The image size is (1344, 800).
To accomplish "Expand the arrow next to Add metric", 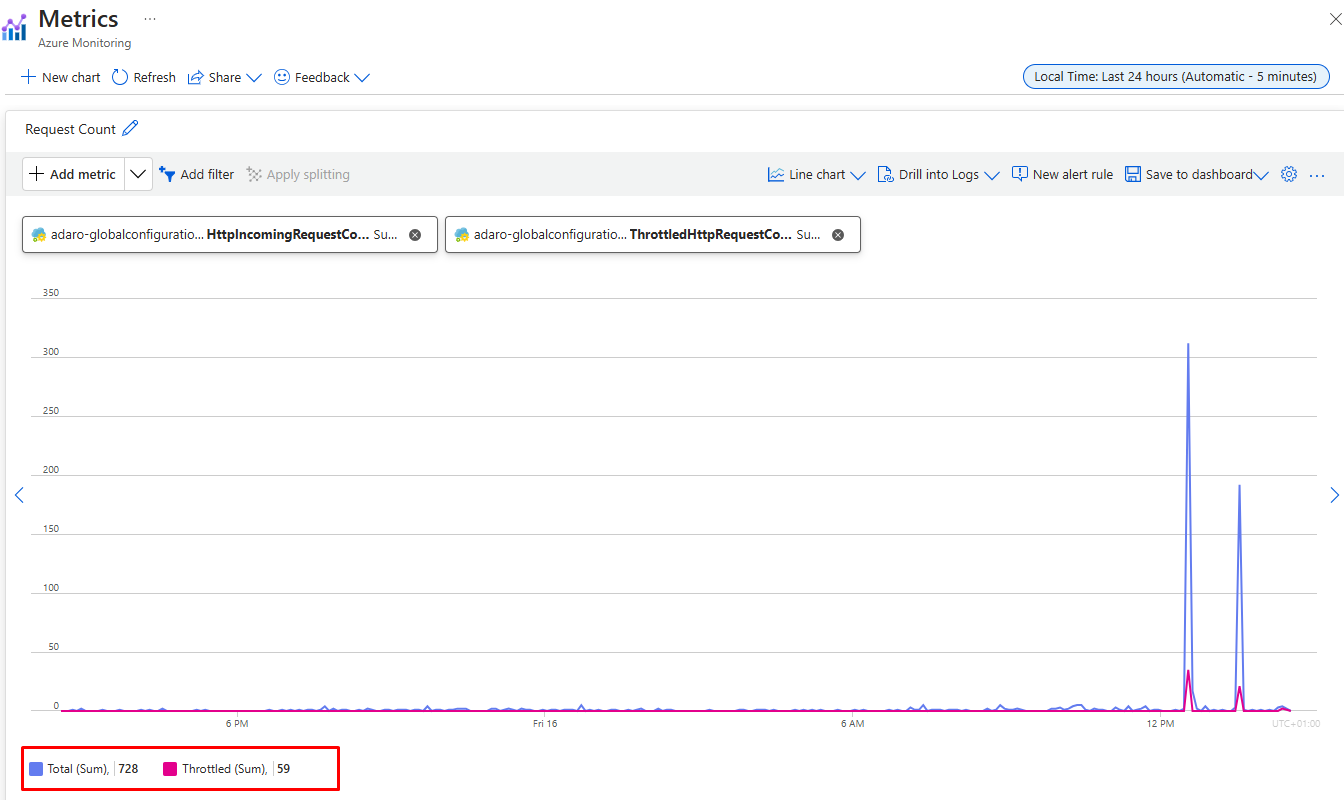I will [x=138, y=174].
